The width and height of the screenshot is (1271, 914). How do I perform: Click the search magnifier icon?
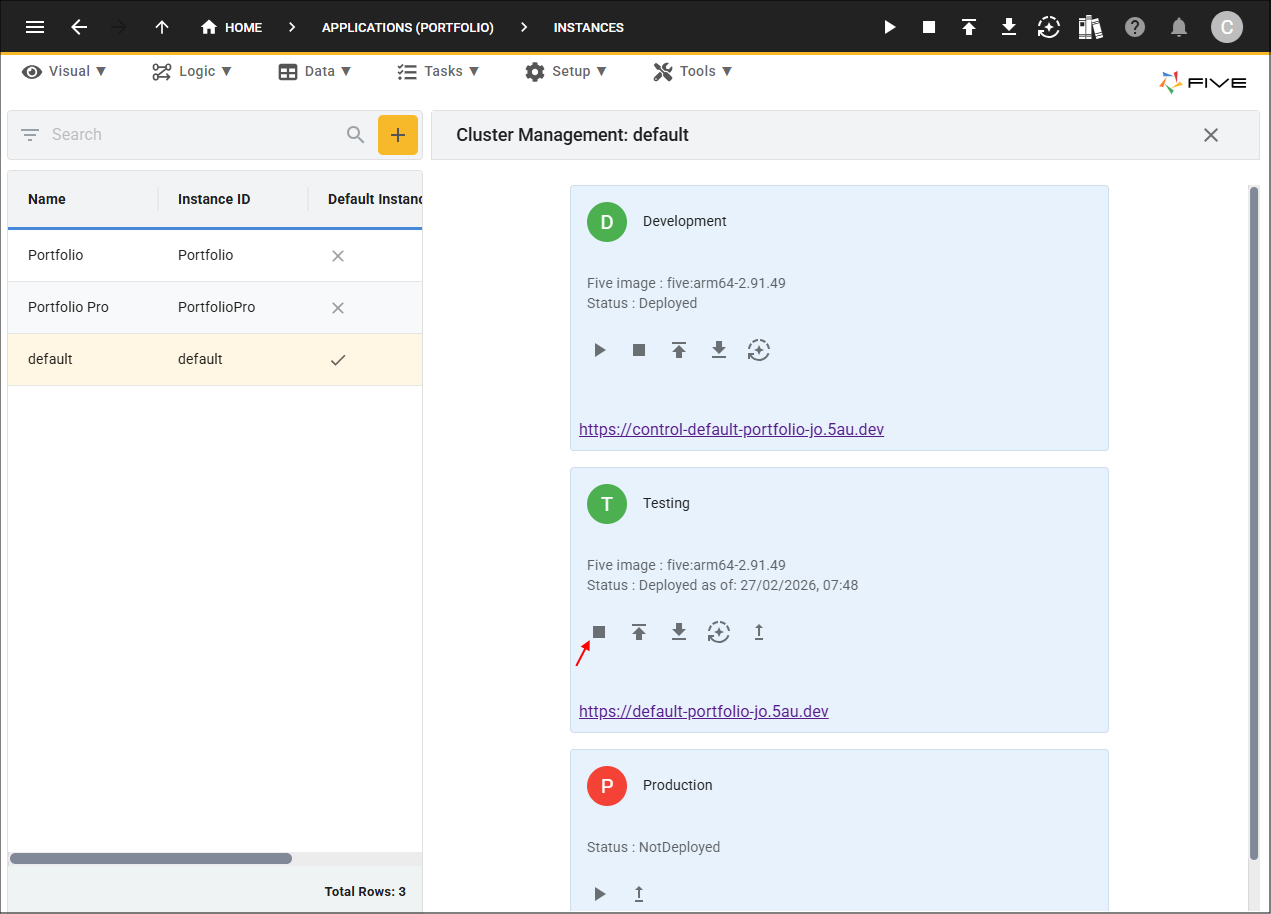pos(355,134)
